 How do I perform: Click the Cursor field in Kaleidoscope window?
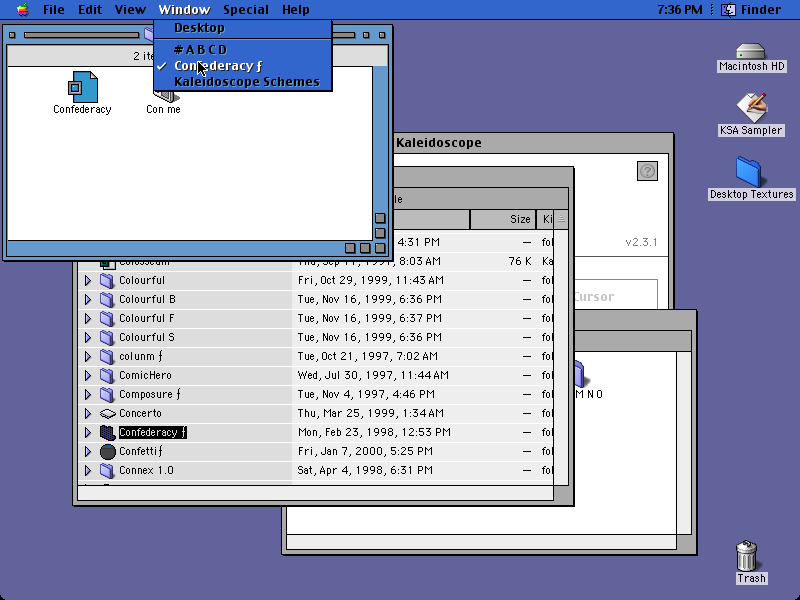[x=615, y=294]
